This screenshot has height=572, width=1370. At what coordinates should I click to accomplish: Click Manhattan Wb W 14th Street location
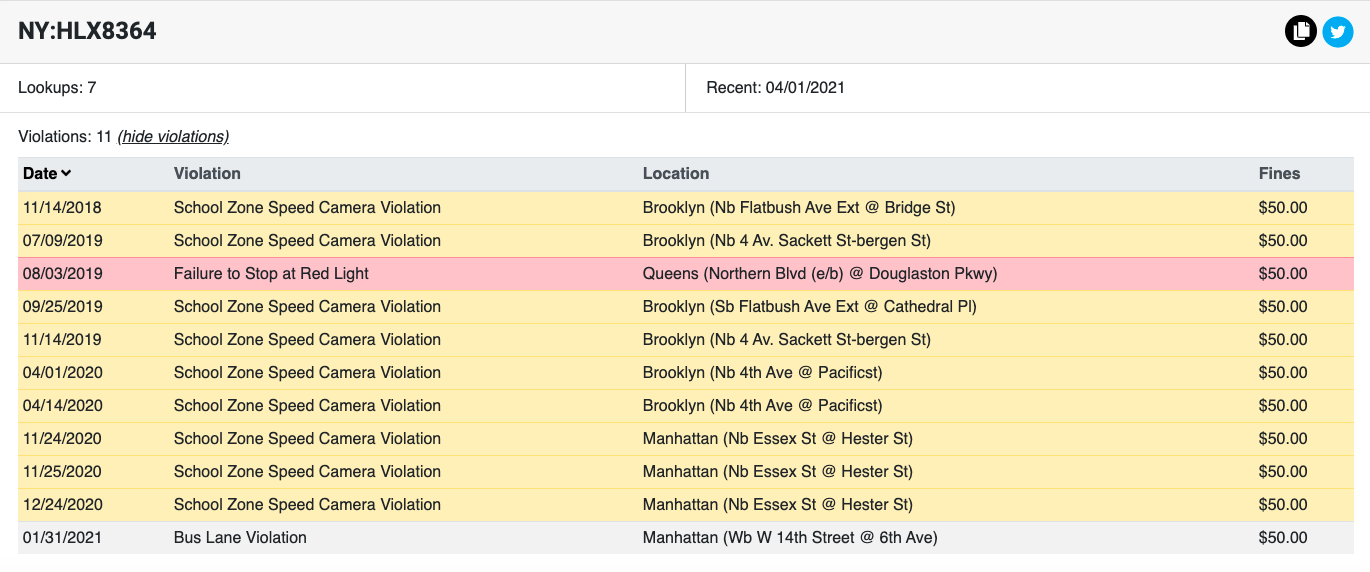point(790,537)
